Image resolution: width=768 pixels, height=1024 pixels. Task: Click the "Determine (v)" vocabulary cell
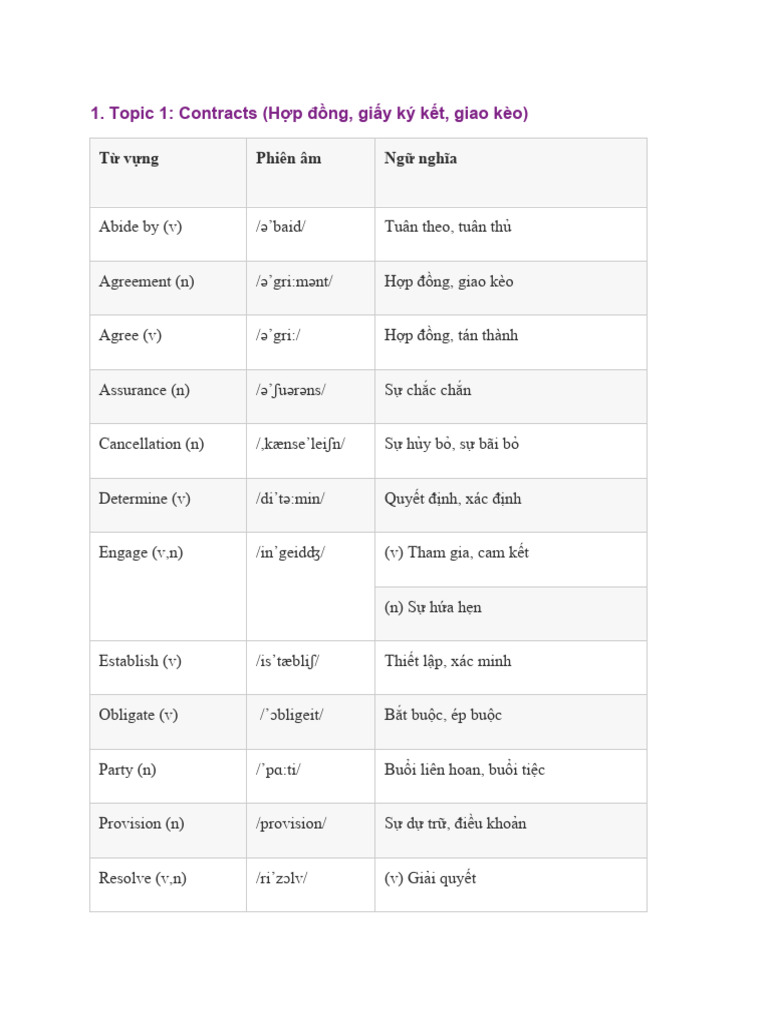point(144,499)
